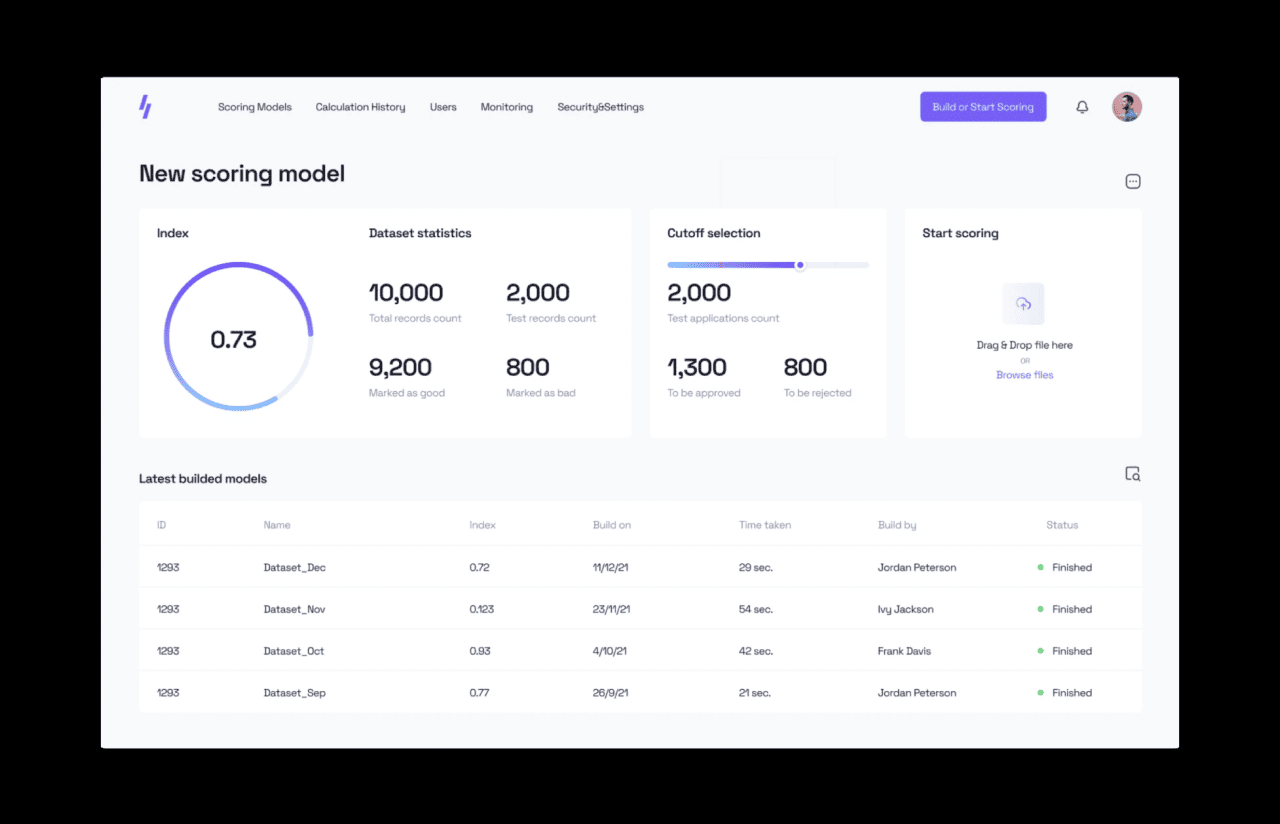Open the Users section
The image size is (1280, 824).
(443, 107)
